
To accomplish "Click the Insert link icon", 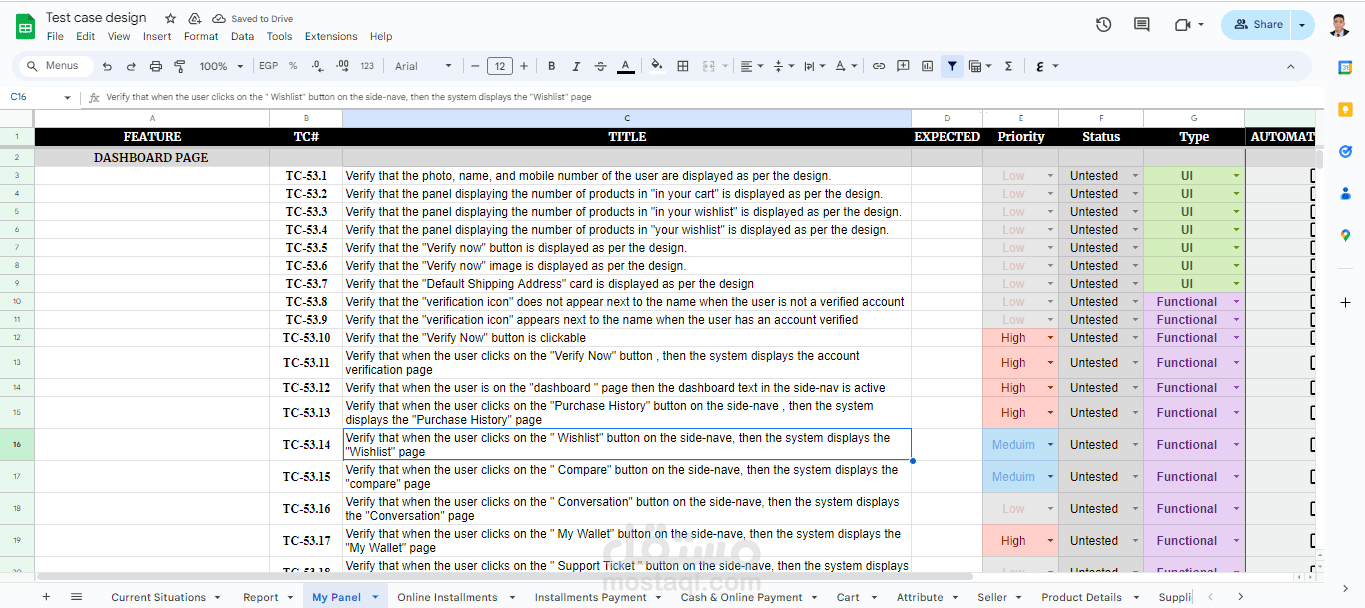I will coord(879,66).
